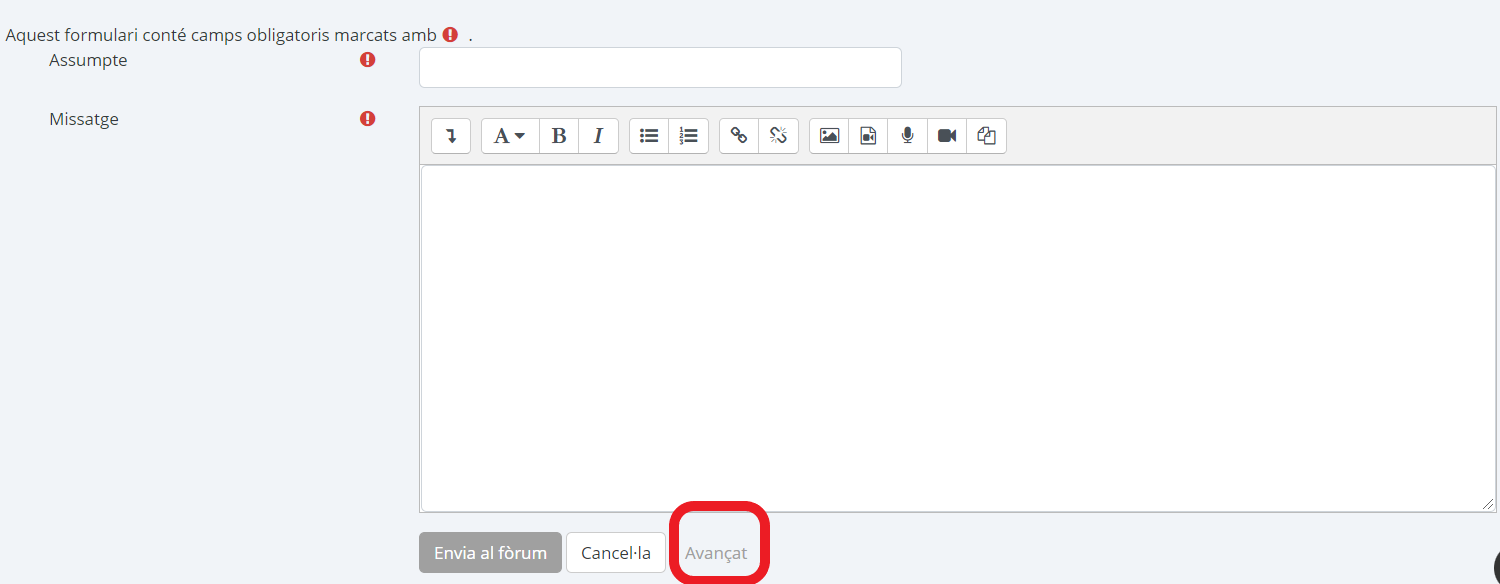Open the manage files icon

pos(986,136)
